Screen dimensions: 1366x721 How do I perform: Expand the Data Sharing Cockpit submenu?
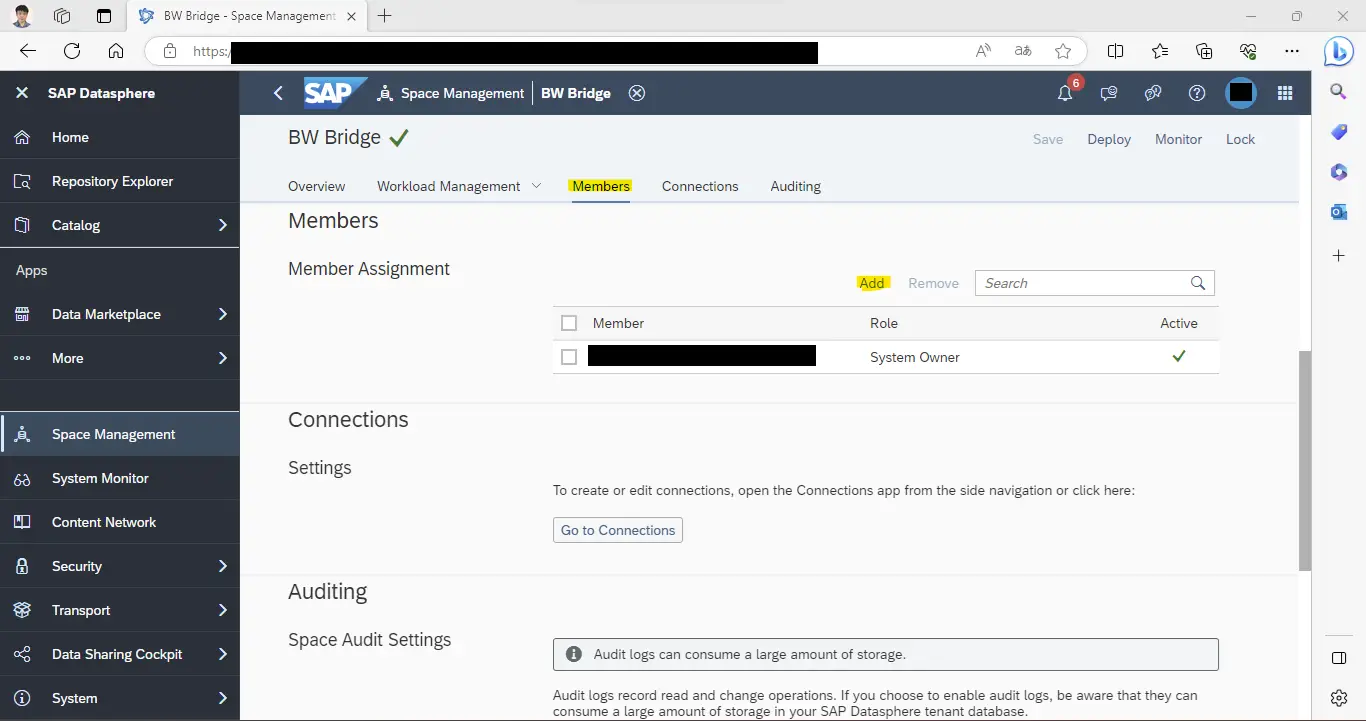click(x=222, y=654)
